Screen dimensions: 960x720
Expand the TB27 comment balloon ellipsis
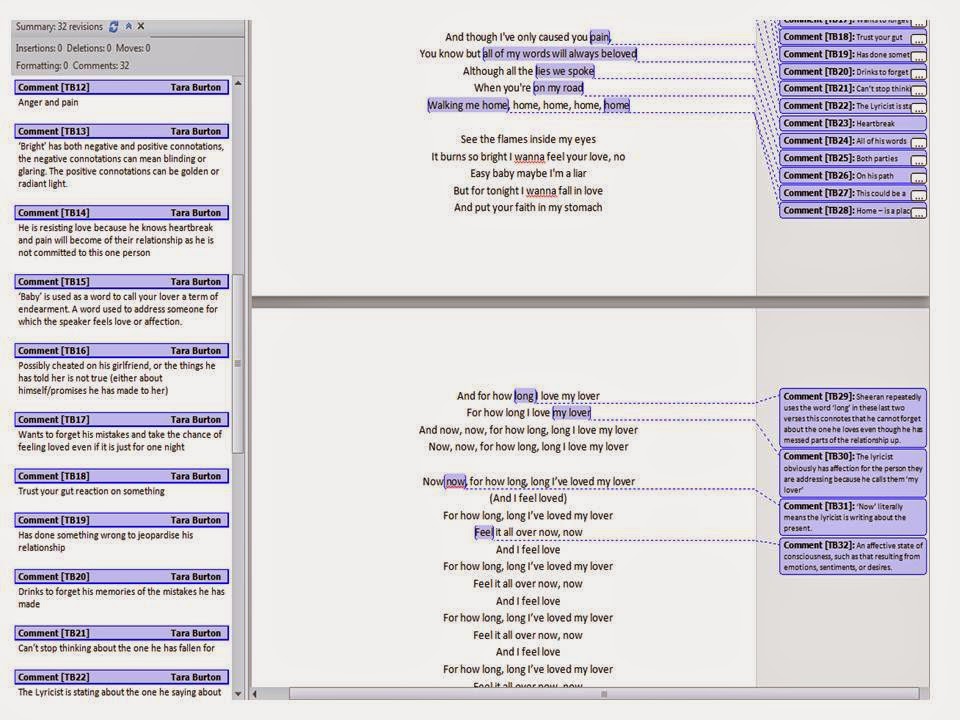tap(918, 195)
